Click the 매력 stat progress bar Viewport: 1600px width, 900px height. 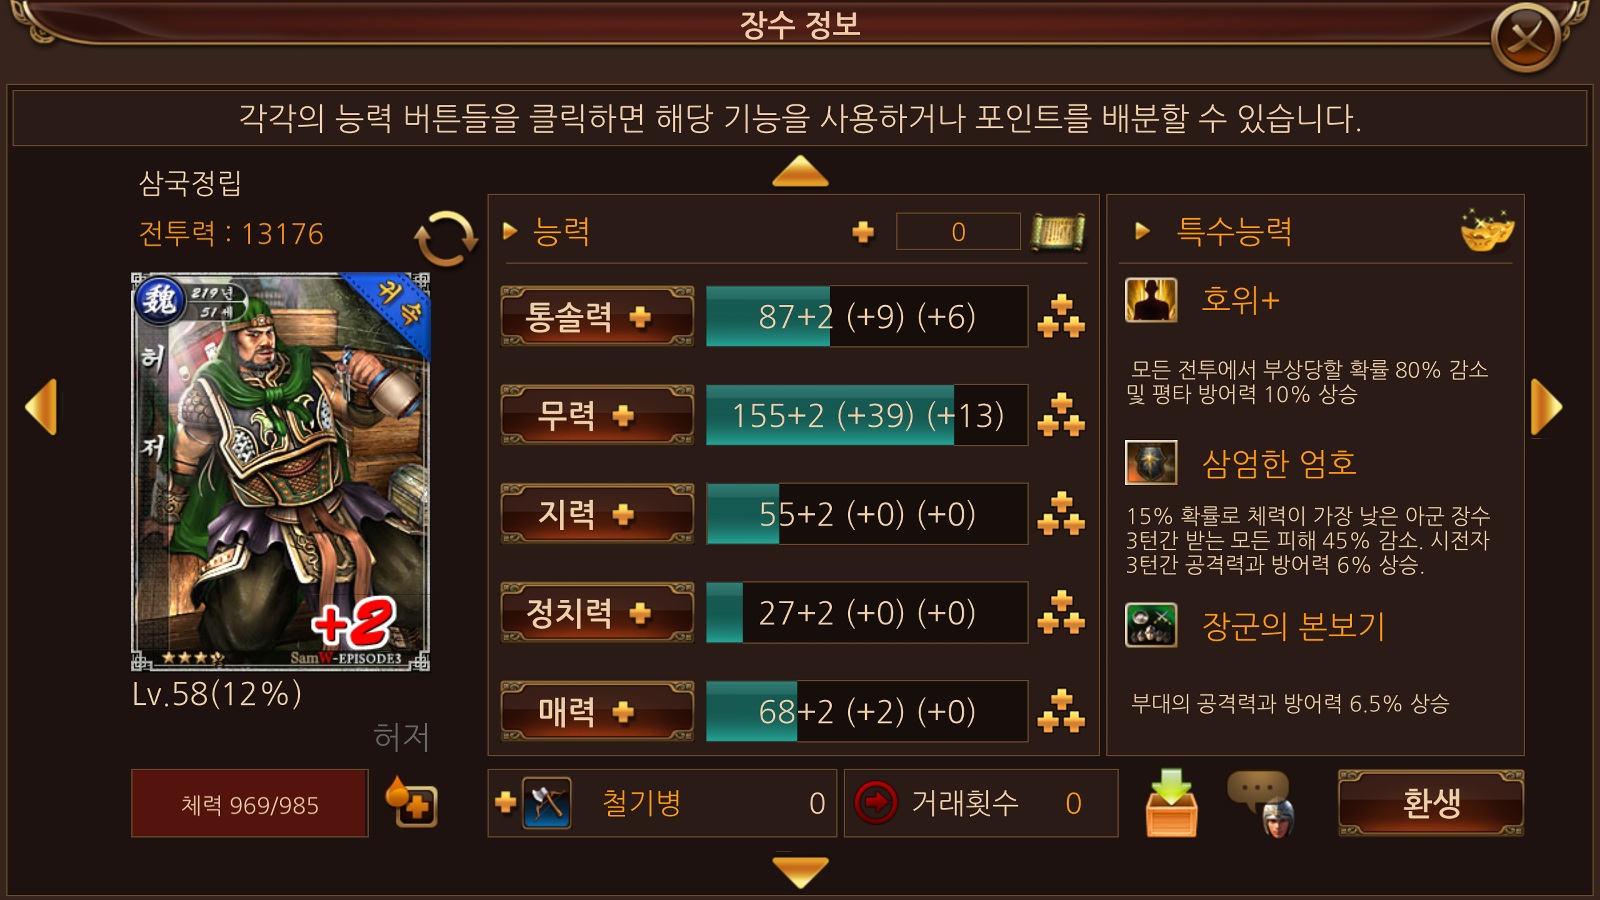[866, 711]
